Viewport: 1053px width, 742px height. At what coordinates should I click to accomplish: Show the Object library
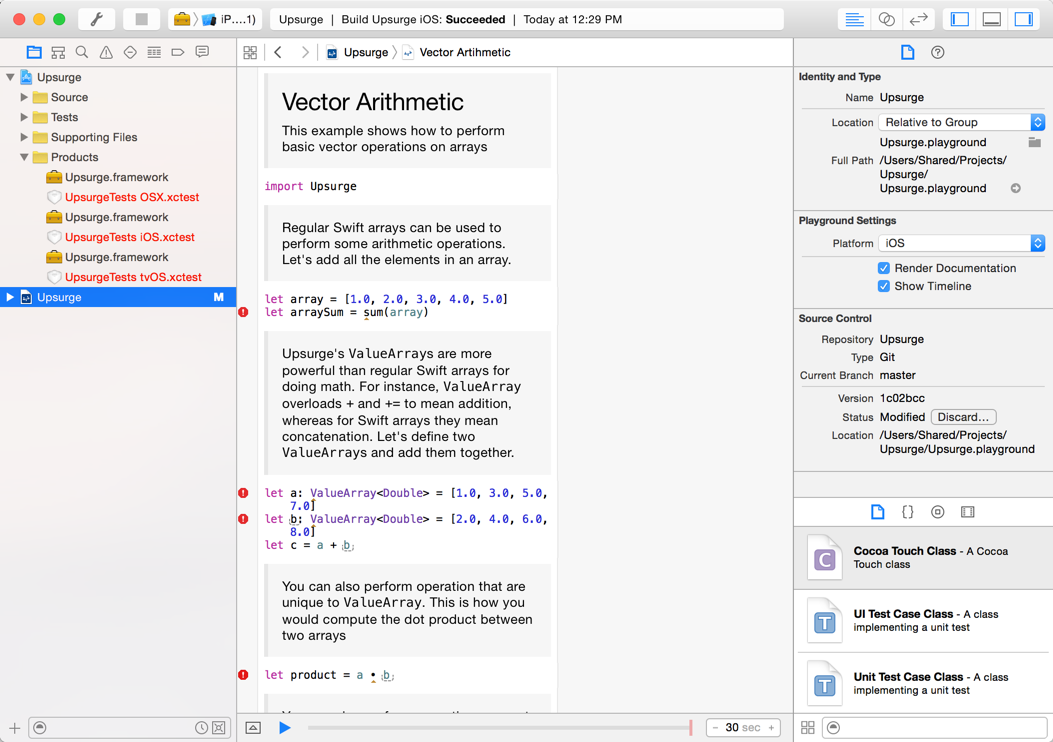pyautogui.click(x=937, y=512)
